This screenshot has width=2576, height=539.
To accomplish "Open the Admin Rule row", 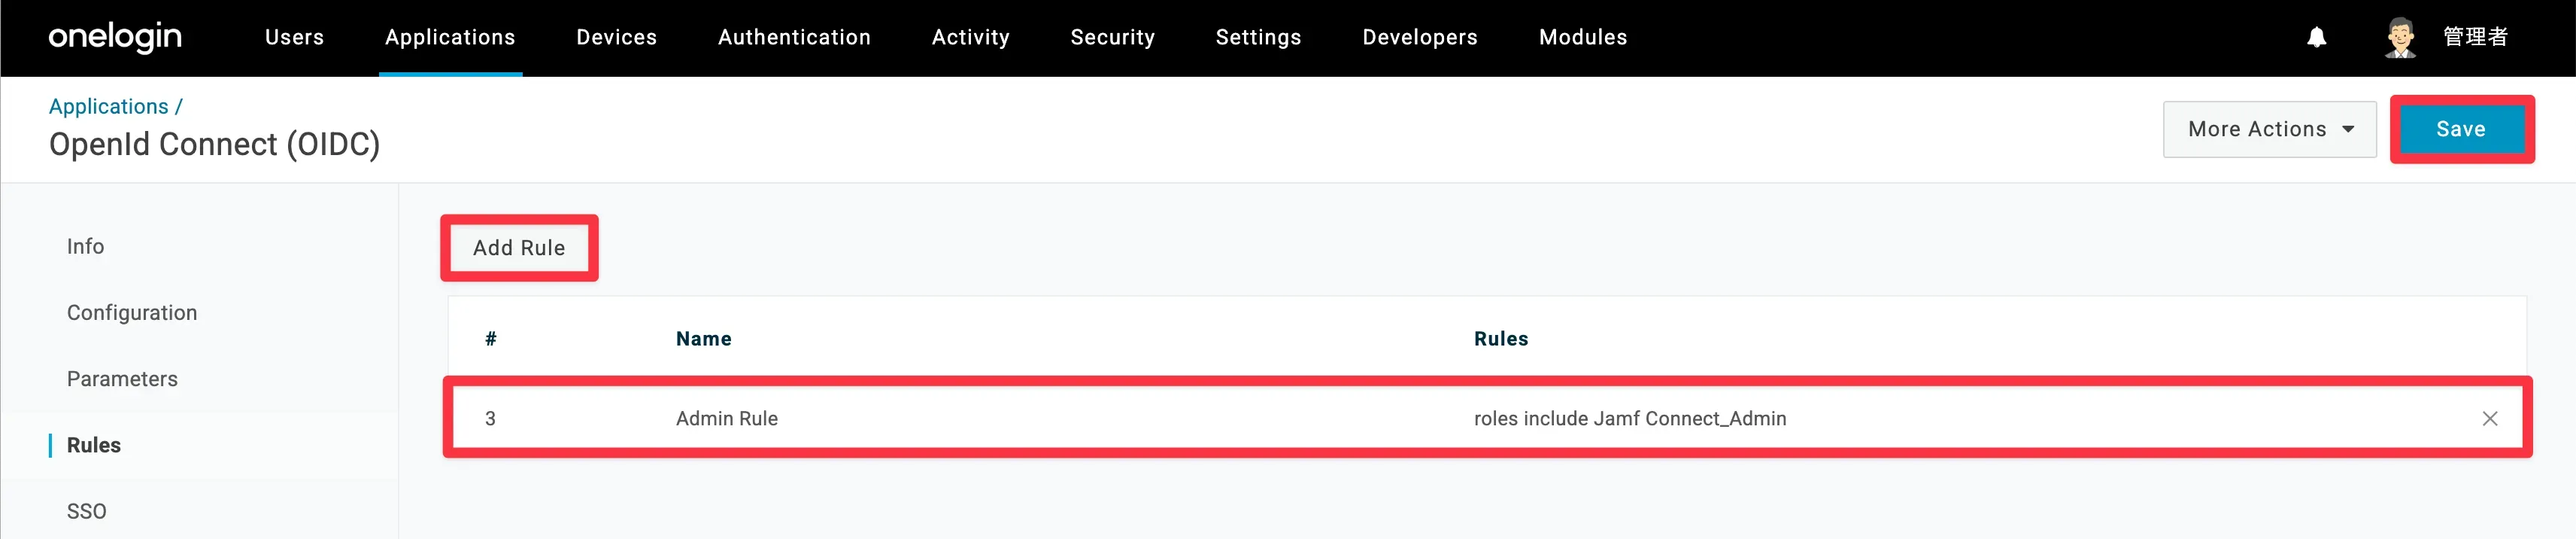I will [x=727, y=419].
